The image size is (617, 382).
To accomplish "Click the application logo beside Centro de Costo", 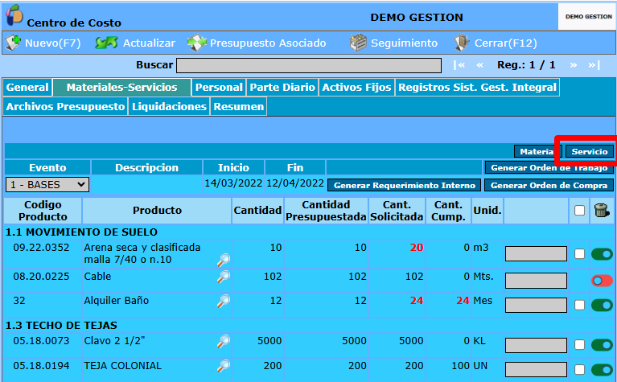I will [x=14, y=16].
